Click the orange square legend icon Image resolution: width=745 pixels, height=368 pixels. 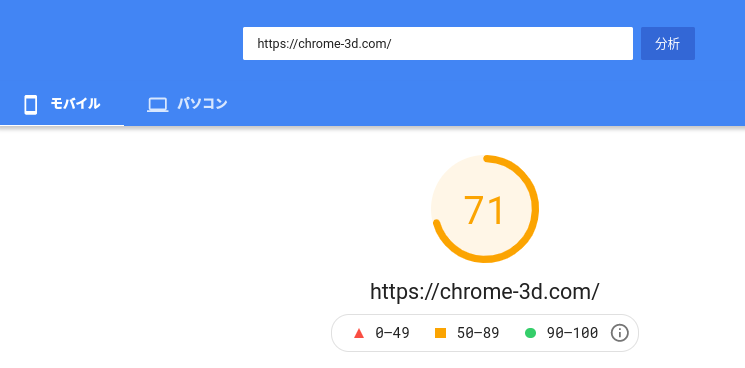pos(440,333)
